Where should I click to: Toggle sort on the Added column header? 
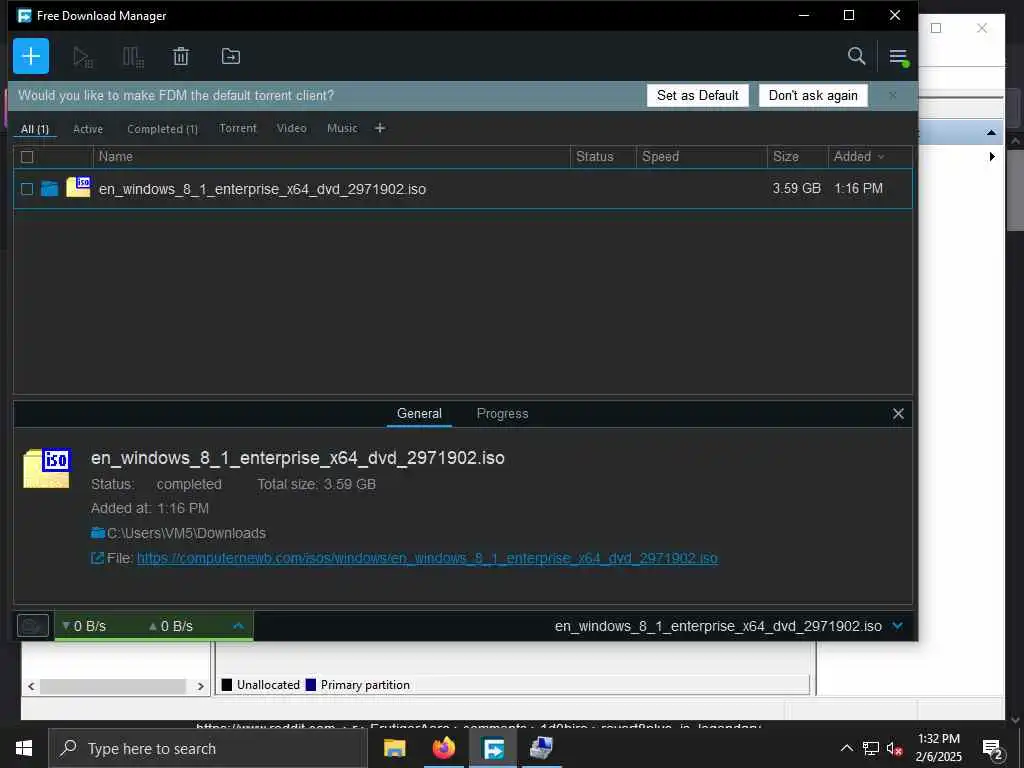pyautogui.click(x=870, y=157)
